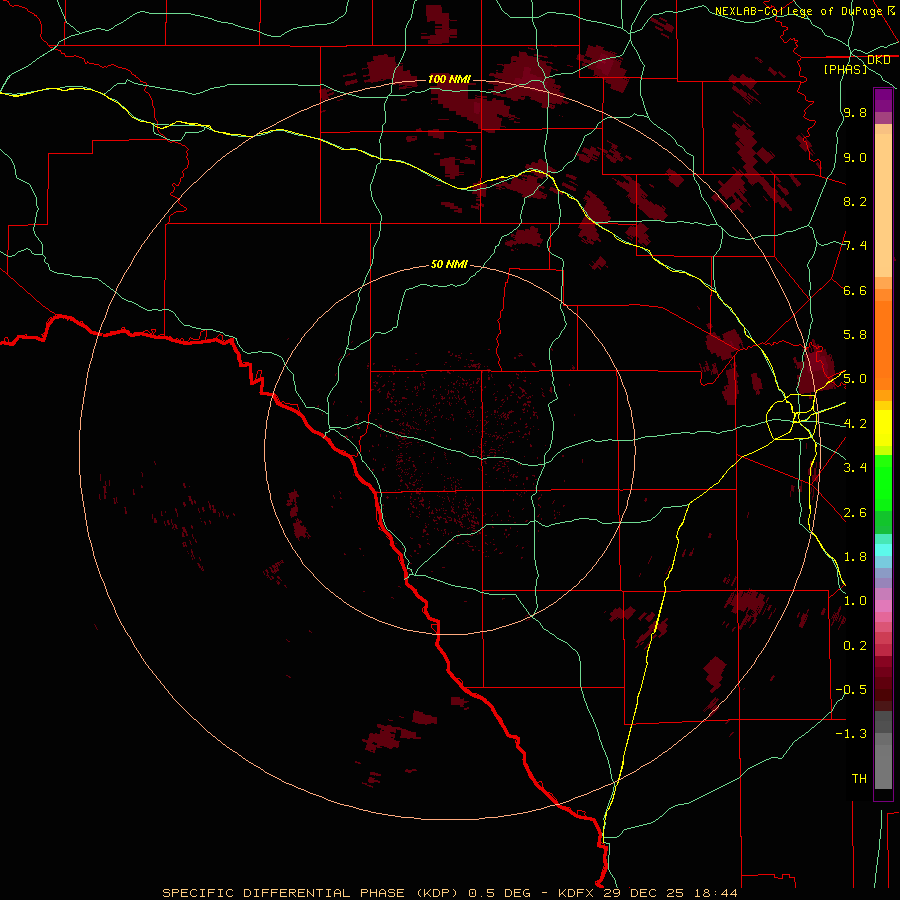
Task: Click the 1.8 value on color scale
Action: pyautogui.click(x=855, y=557)
